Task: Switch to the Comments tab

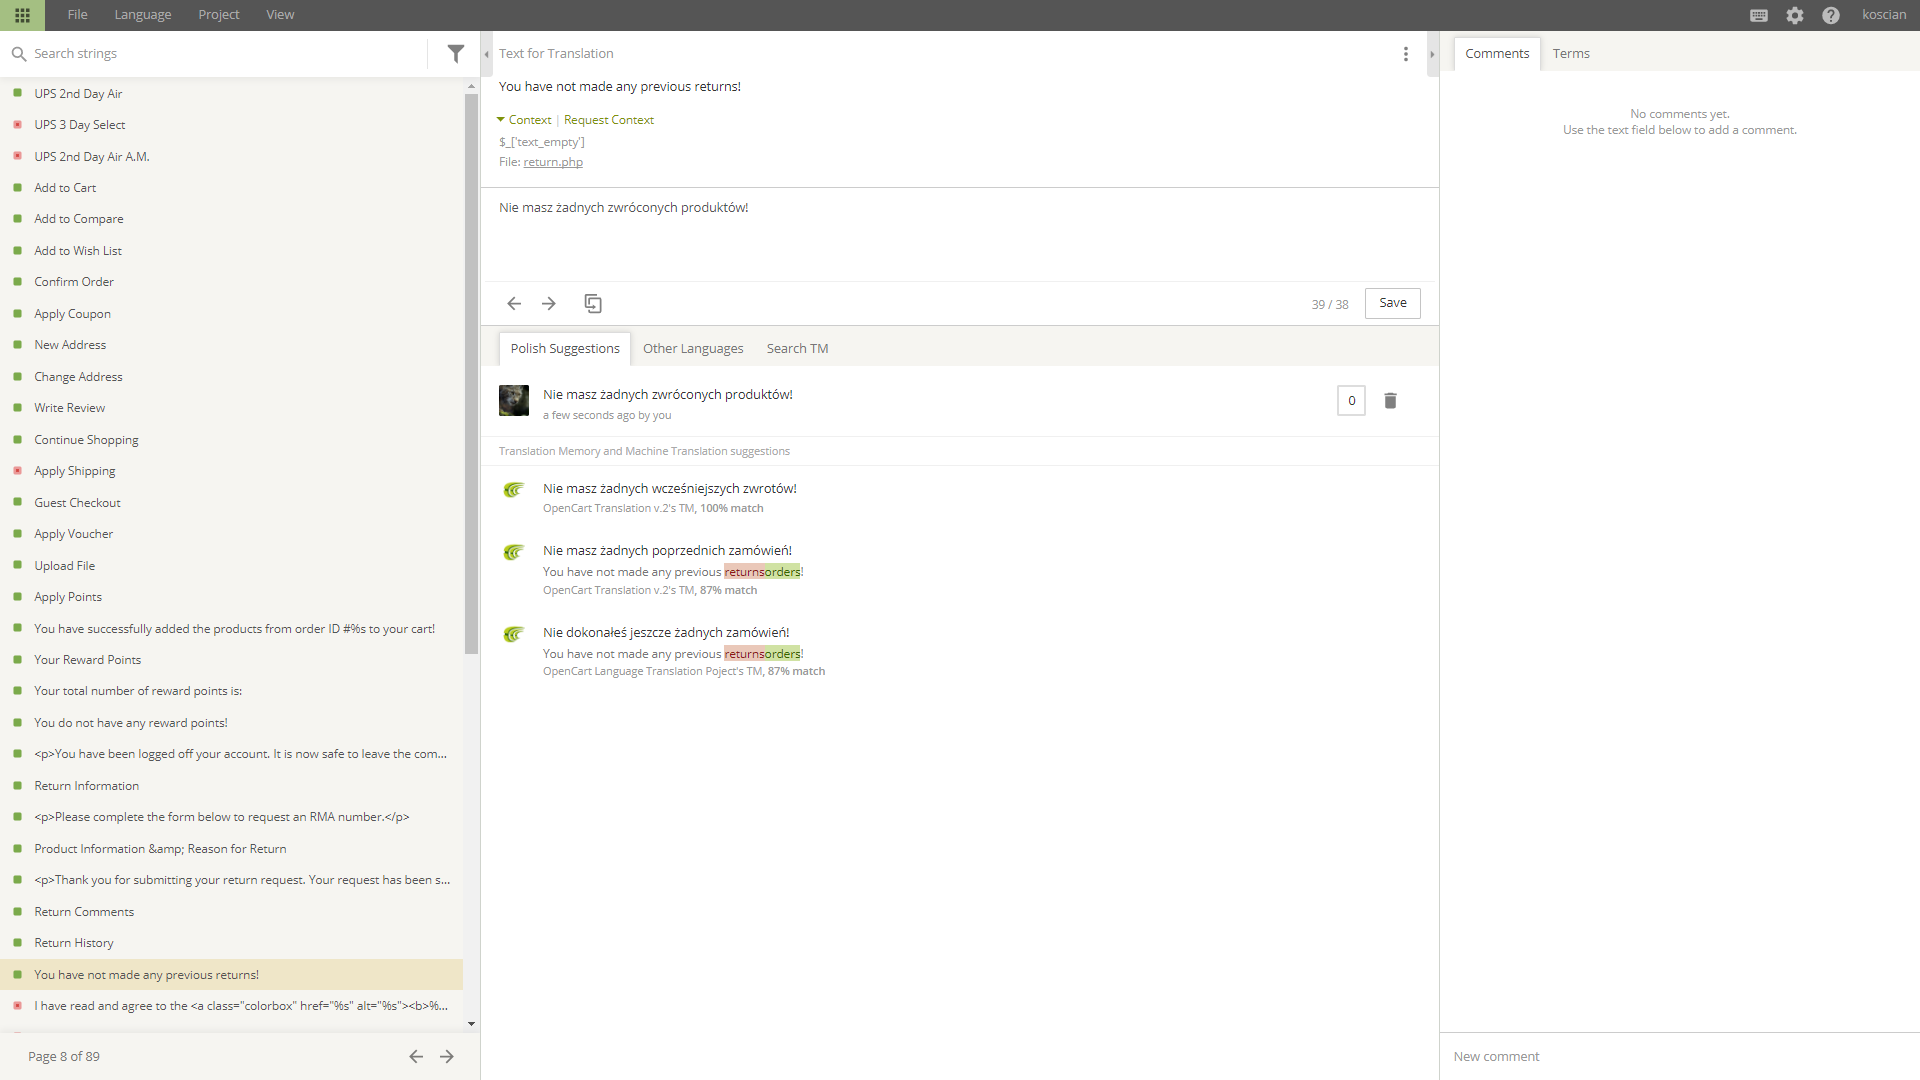Action: tap(1497, 54)
